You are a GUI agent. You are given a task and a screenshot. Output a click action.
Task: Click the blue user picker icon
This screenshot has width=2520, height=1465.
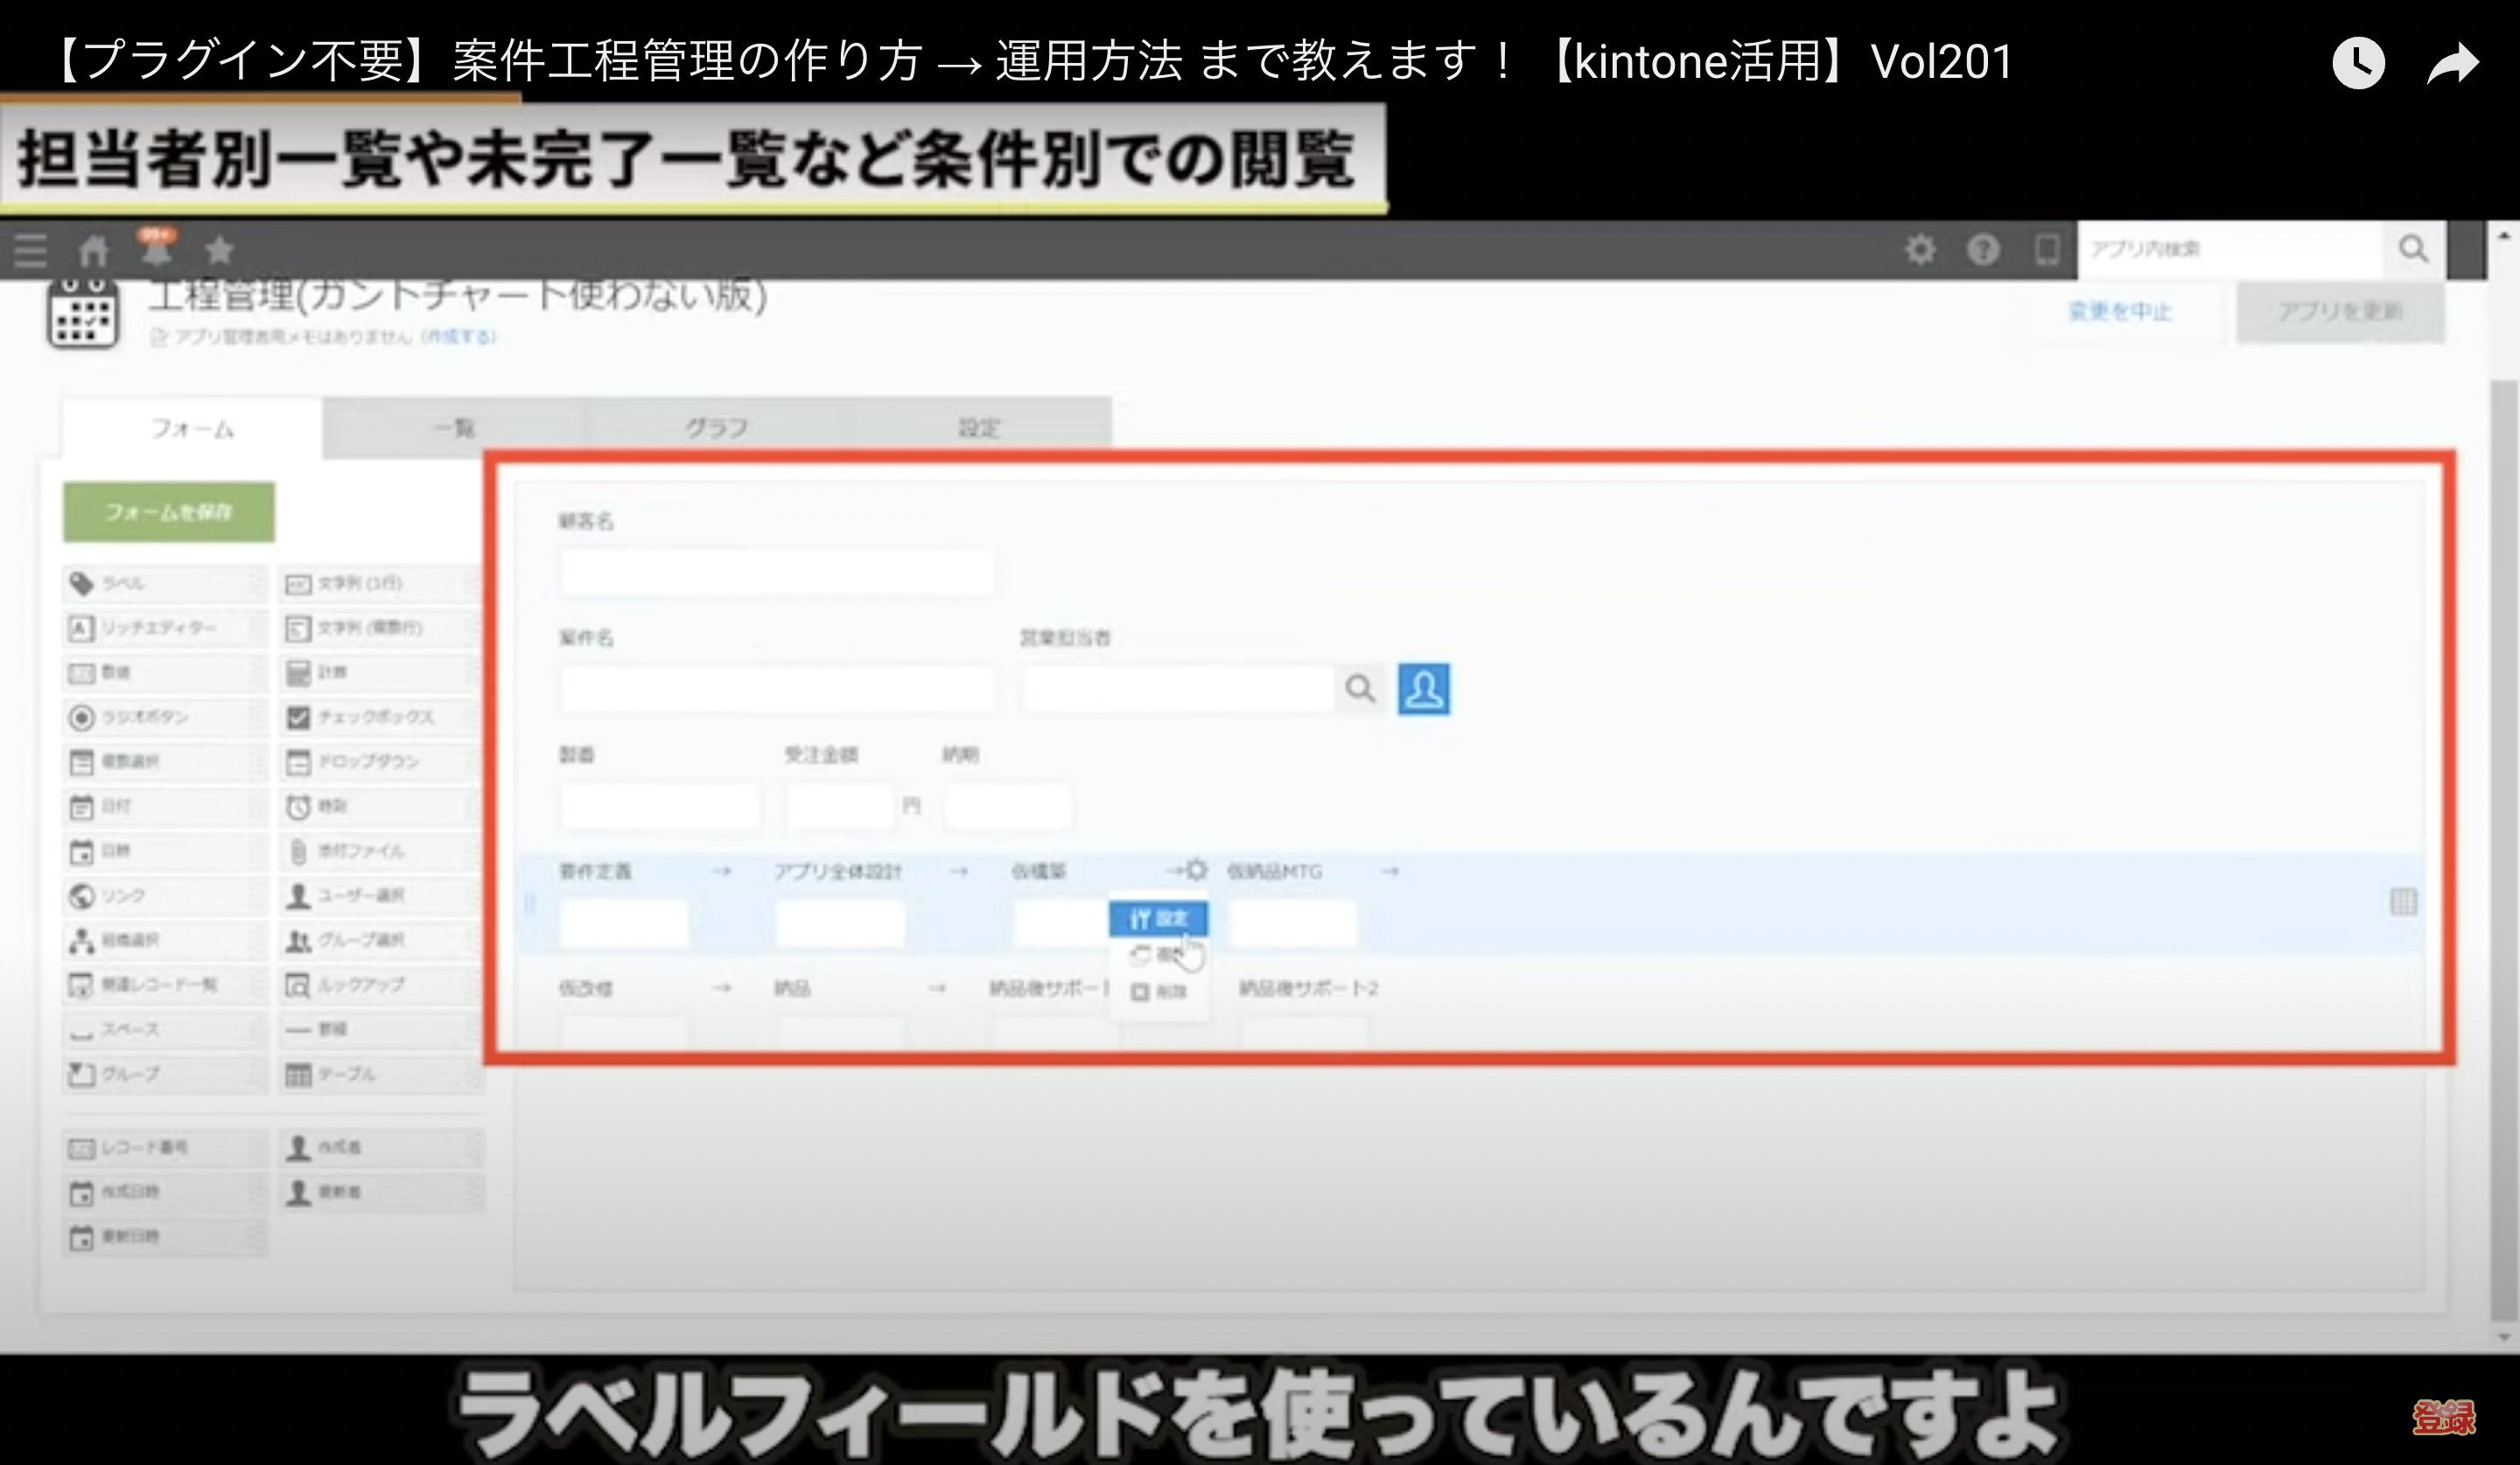pyautogui.click(x=1423, y=689)
